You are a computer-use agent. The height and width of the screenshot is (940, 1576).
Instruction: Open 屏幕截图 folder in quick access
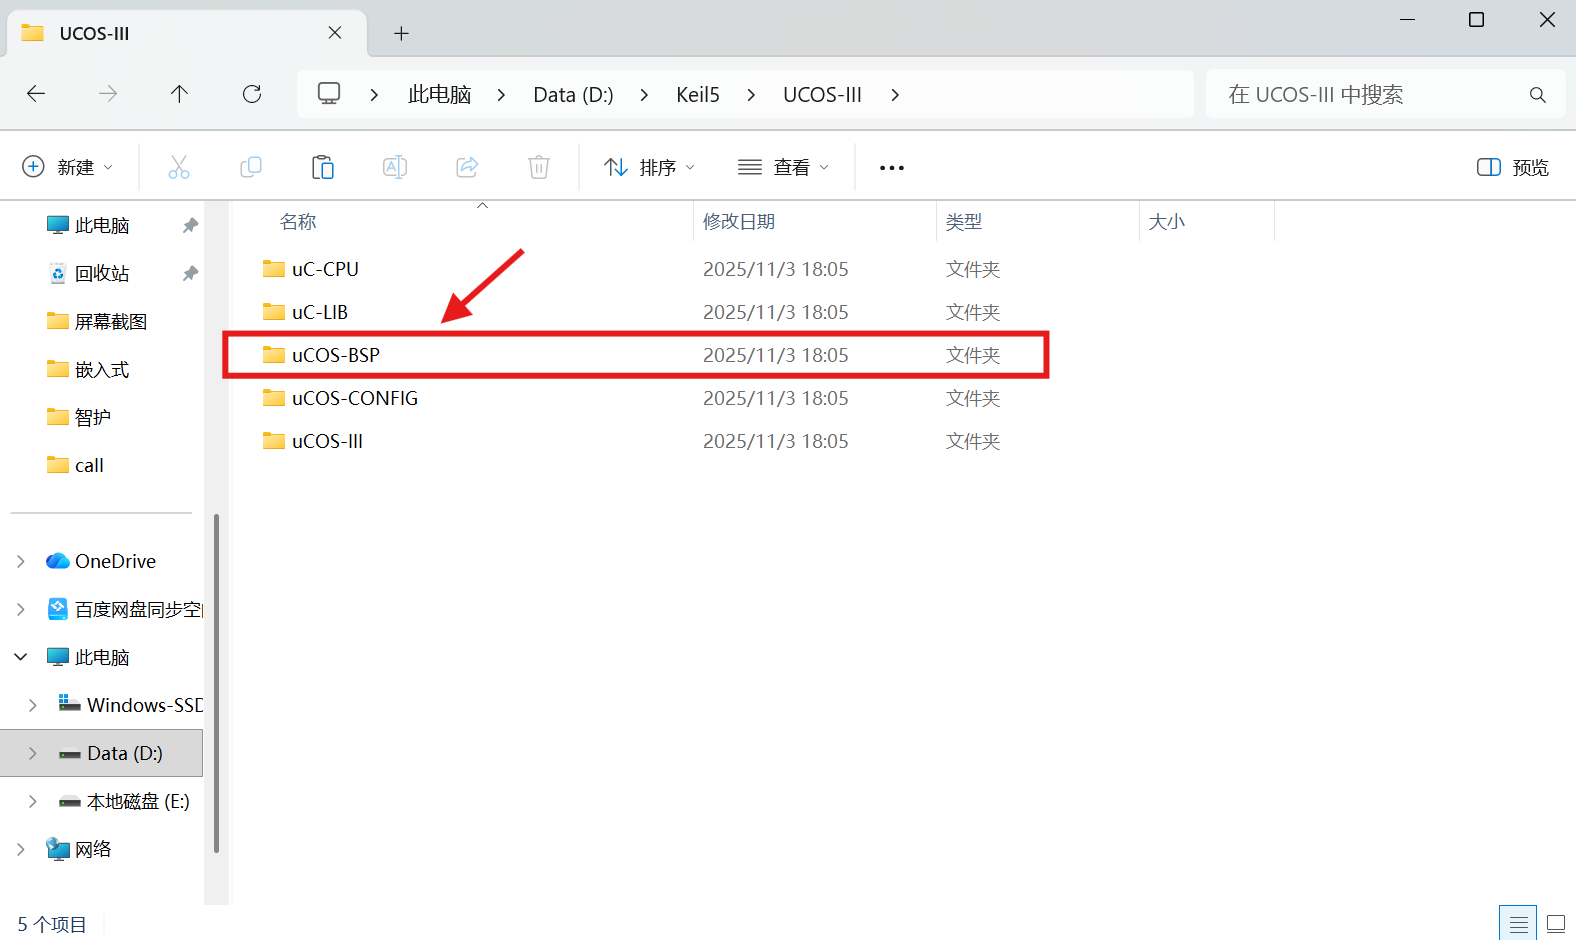97,321
